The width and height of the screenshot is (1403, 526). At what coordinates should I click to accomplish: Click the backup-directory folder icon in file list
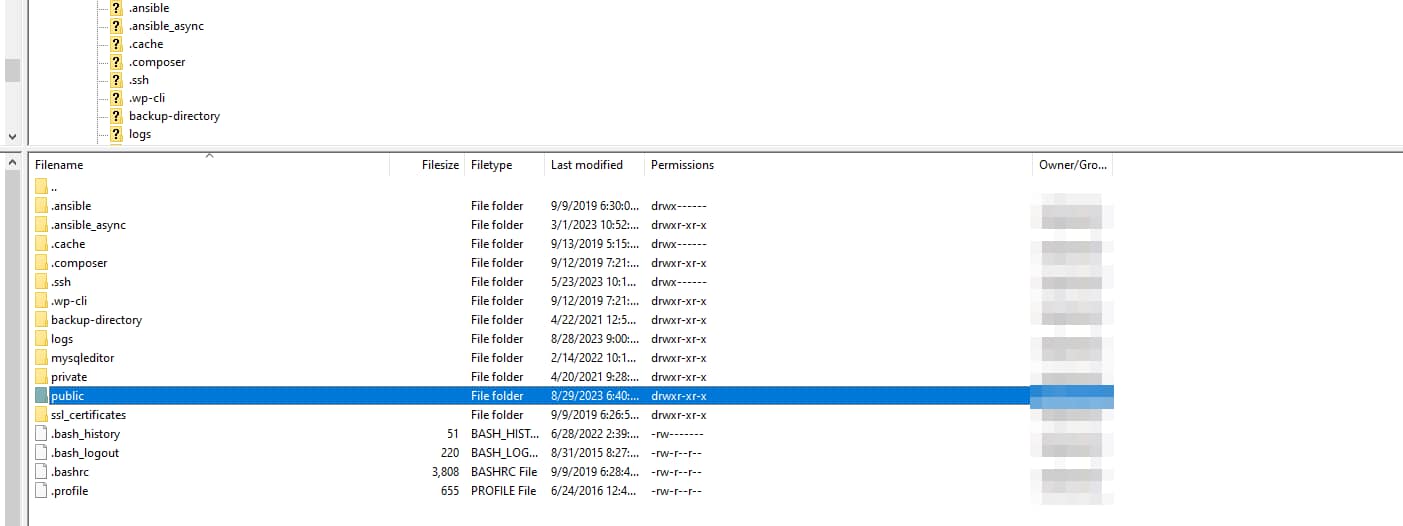(x=41, y=320)
